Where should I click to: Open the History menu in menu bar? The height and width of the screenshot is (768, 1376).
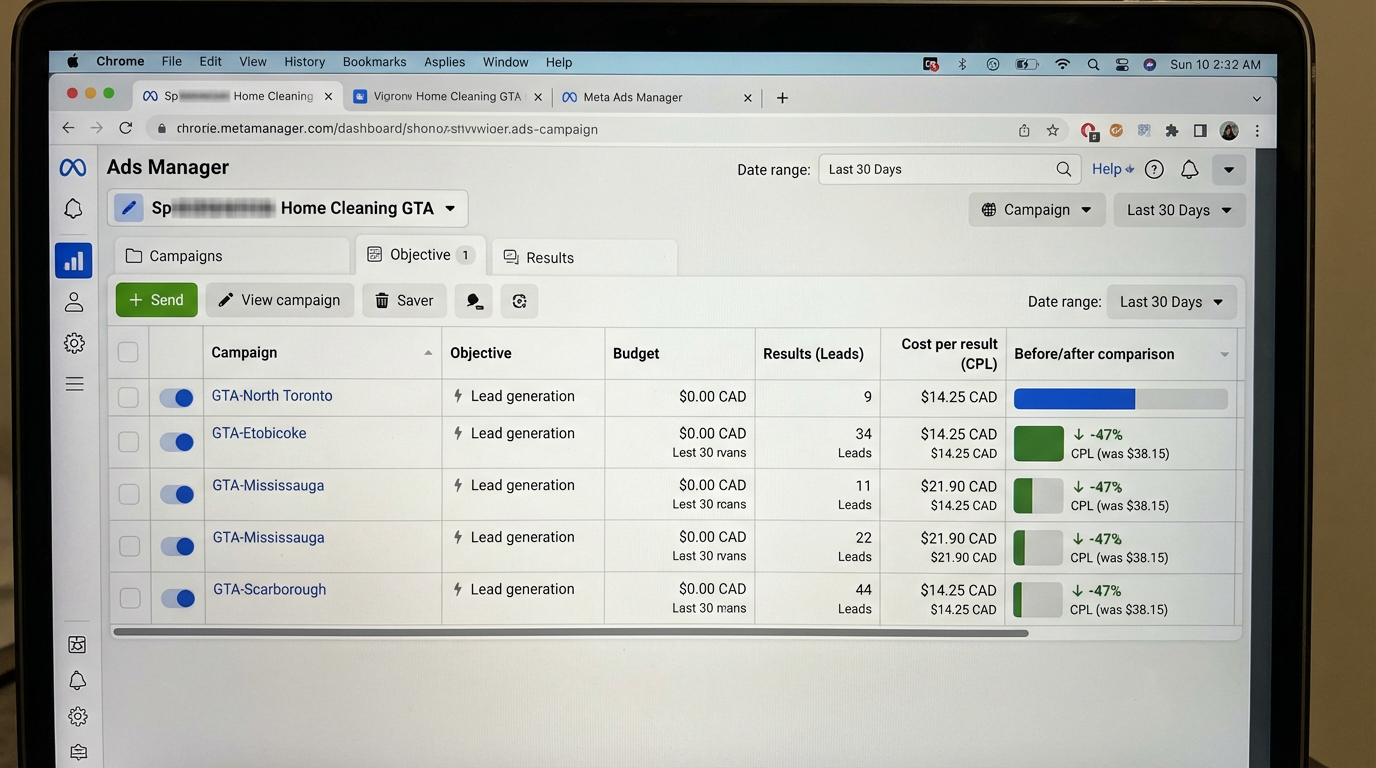click(x=304, y=62)
